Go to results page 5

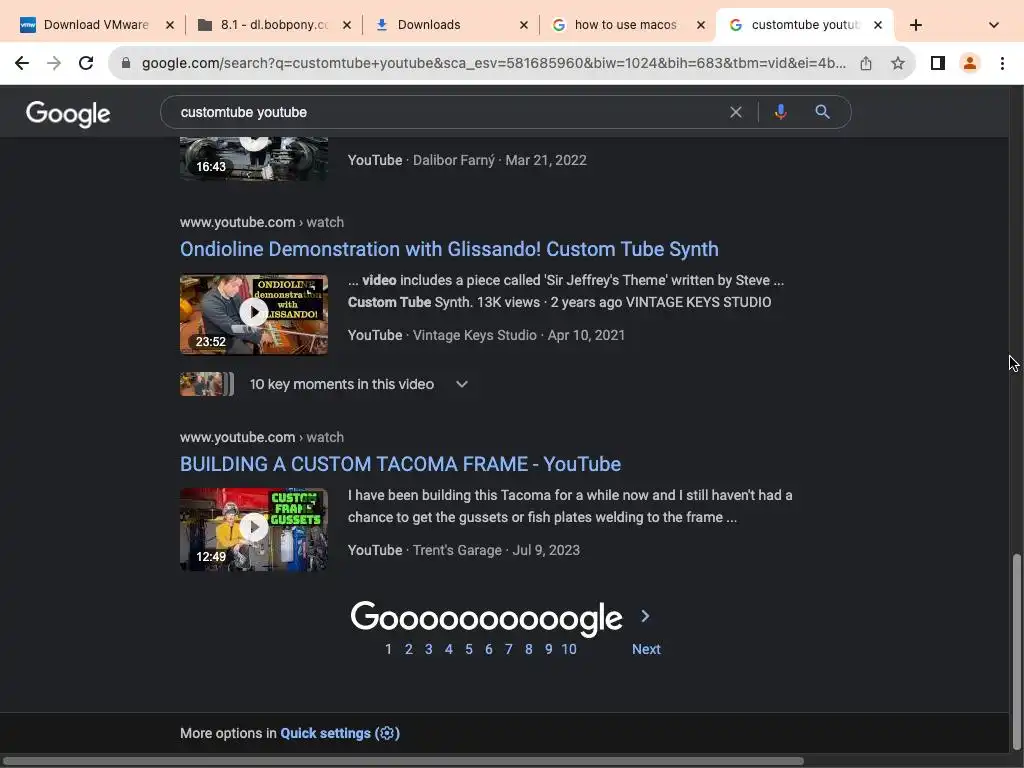pos(469,649)
